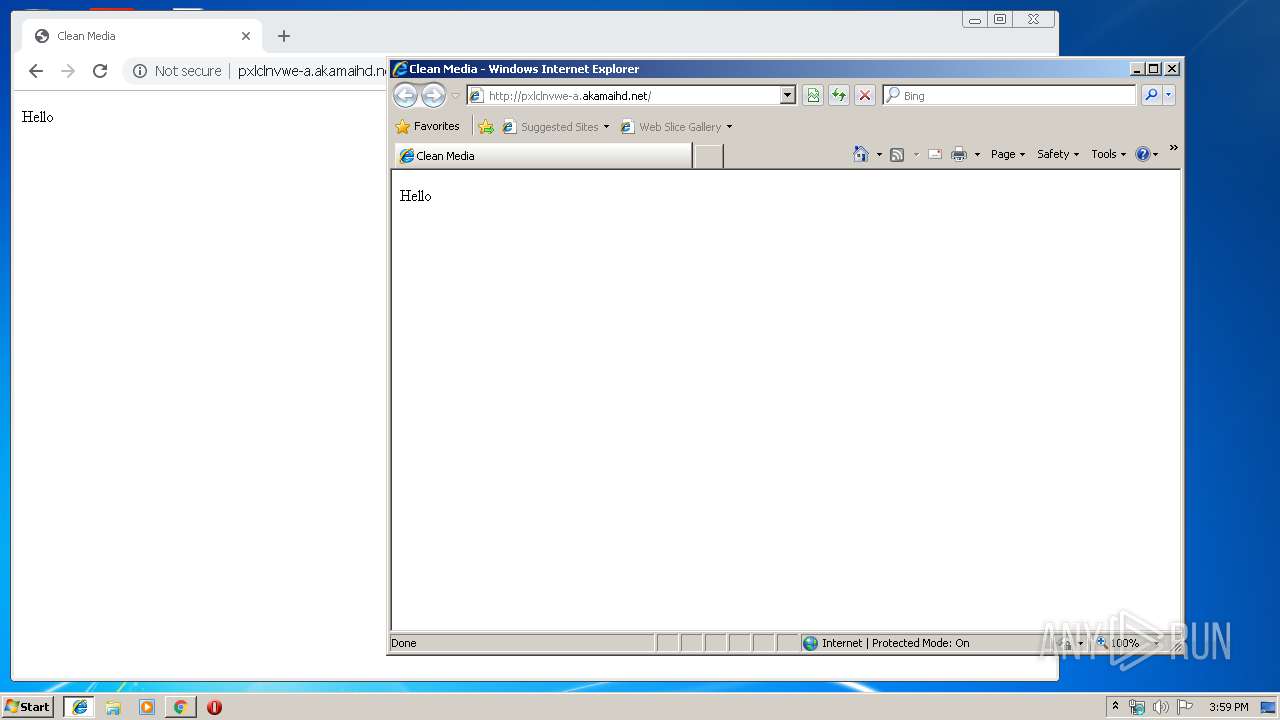The width and height of the screenshot is (1280, 720).
Task: Open the Windows Start menu
Action: [x=28, y=707]
